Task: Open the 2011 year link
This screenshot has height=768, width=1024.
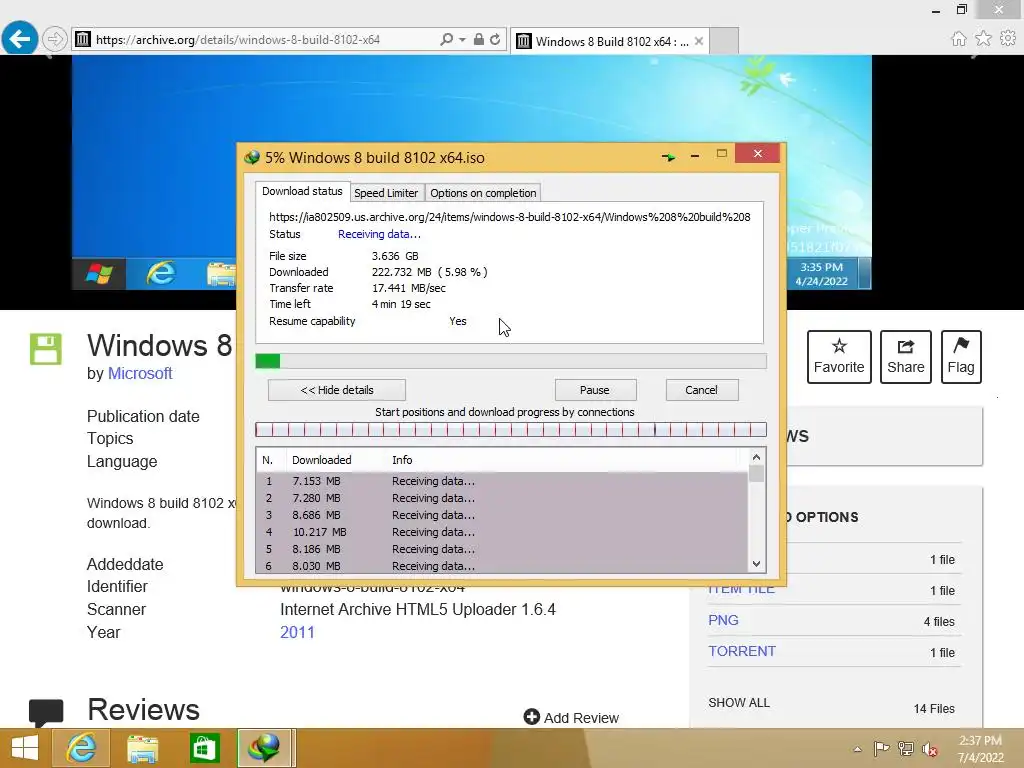Action: tap(297, 632)
